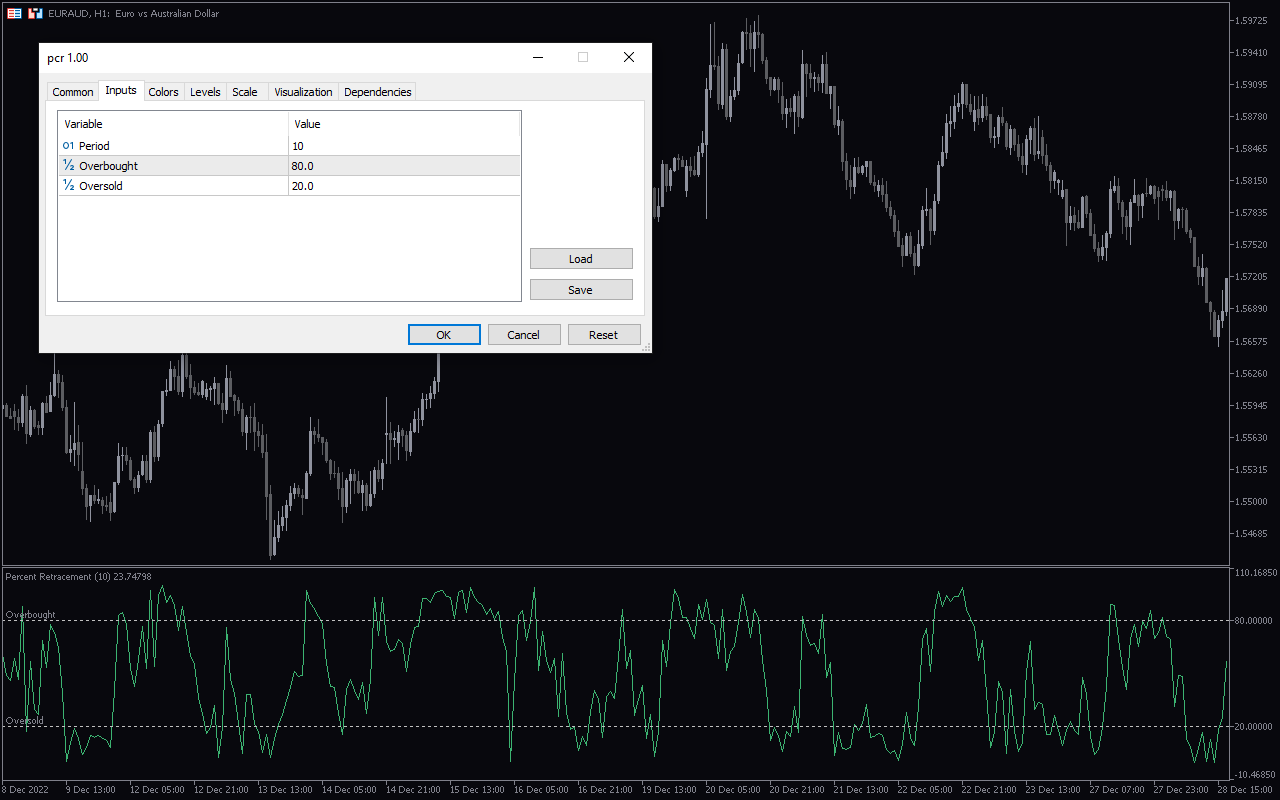Image resolution: width=1280 pixels, height=800 pixels.
Task: Click the pcr 1.00 dialog title
Action: point(68,58)
